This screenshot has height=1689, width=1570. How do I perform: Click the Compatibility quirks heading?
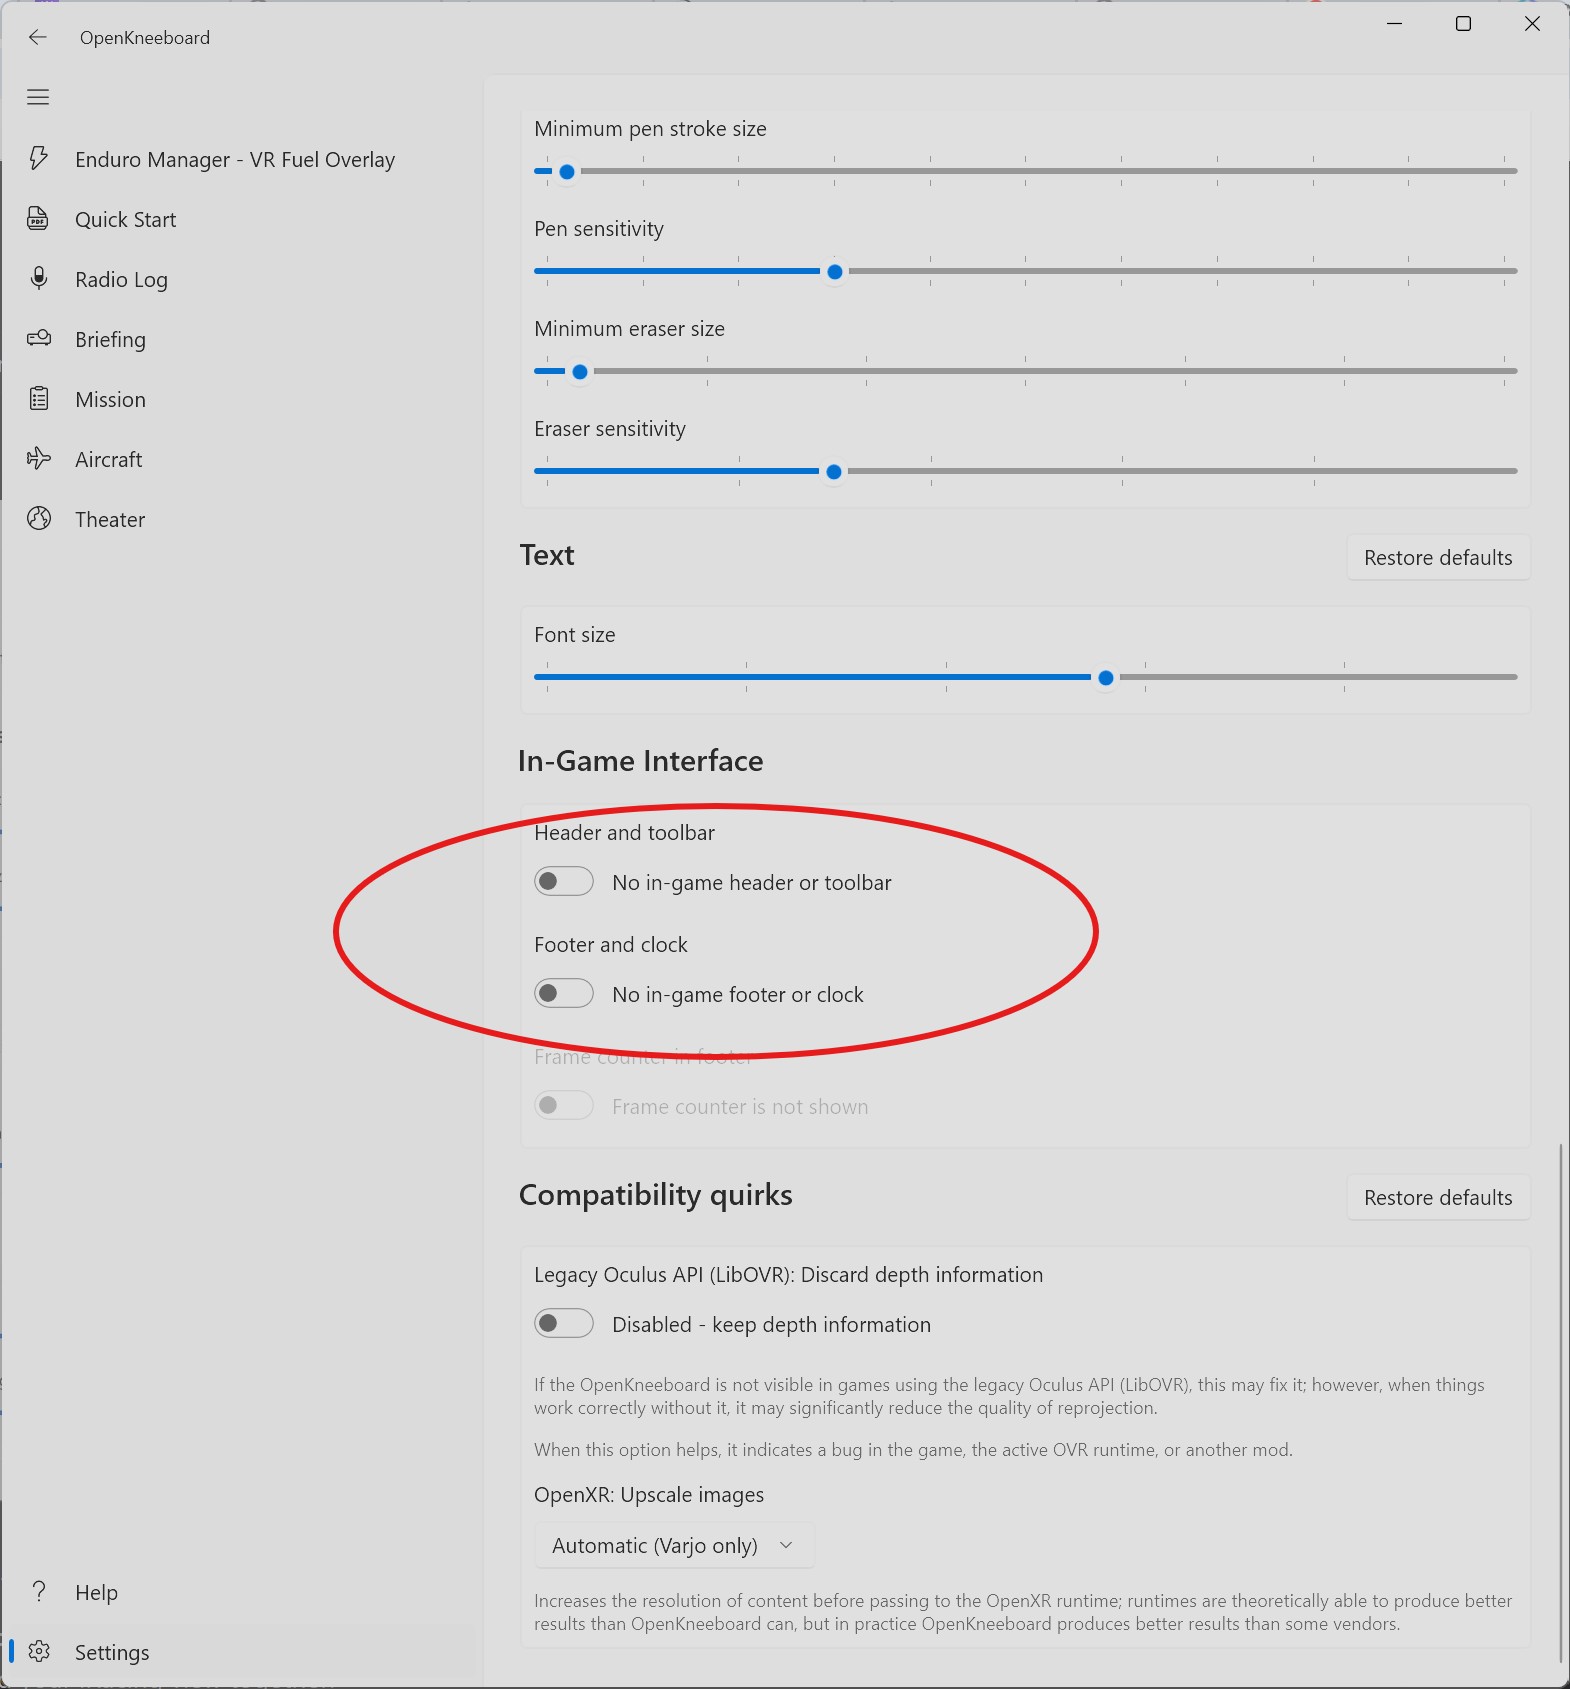(x=655, y=1194)
